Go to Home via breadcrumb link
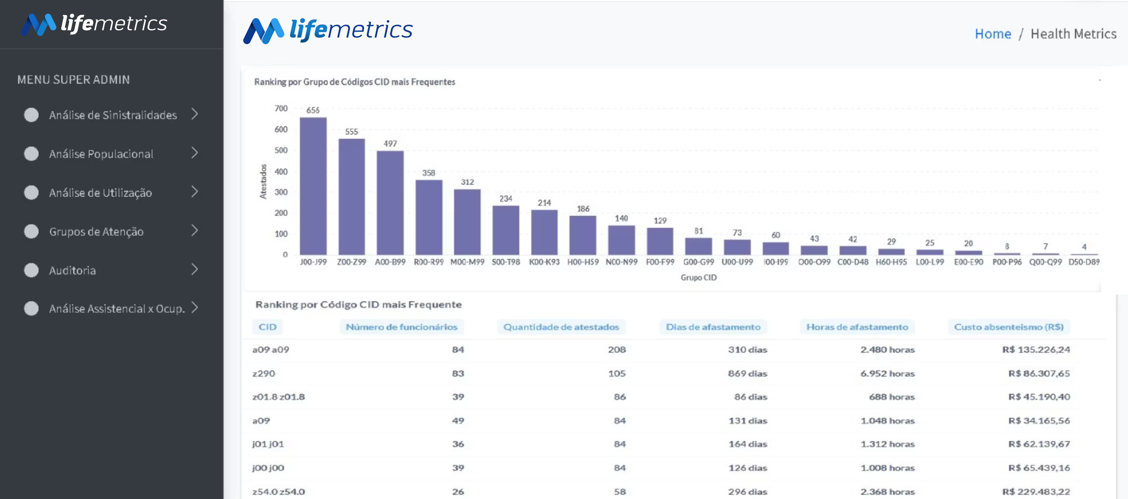The height and width of the screenshot is (499, 1128). click(993, 34)
